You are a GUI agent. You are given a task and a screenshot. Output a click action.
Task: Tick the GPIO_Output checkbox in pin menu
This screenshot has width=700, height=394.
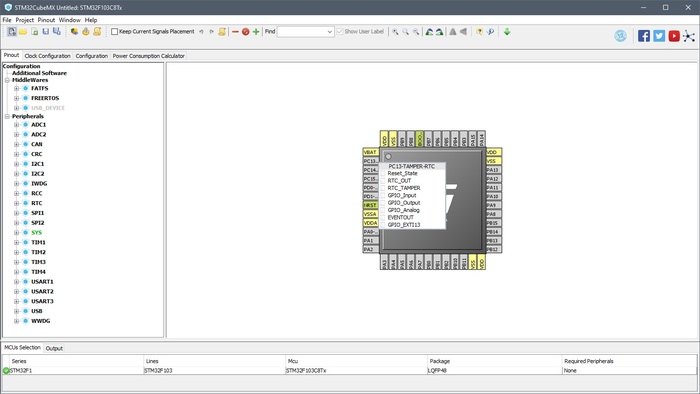click(383, 203)
